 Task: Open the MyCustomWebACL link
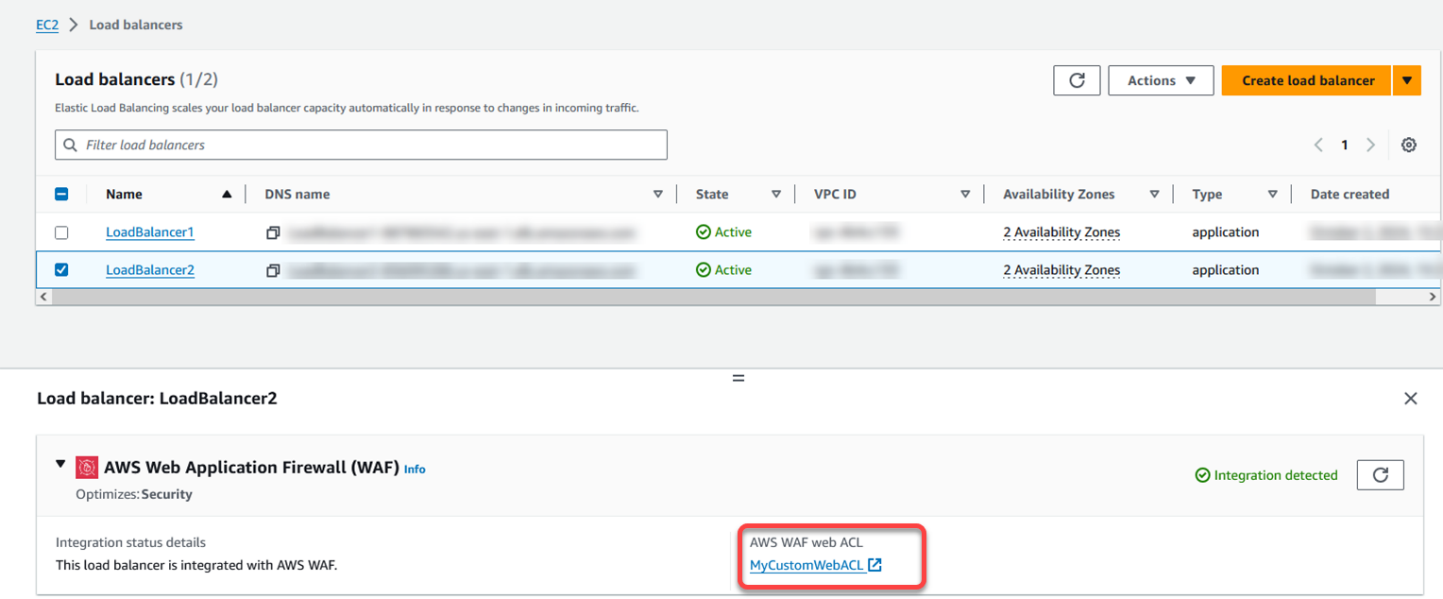[x=806, y=564]
